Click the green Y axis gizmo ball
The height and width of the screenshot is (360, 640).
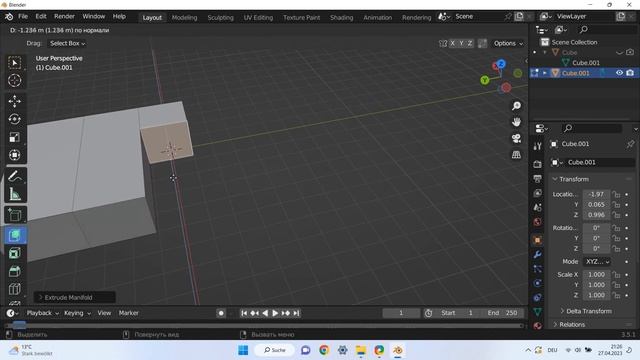coord(484,80)
